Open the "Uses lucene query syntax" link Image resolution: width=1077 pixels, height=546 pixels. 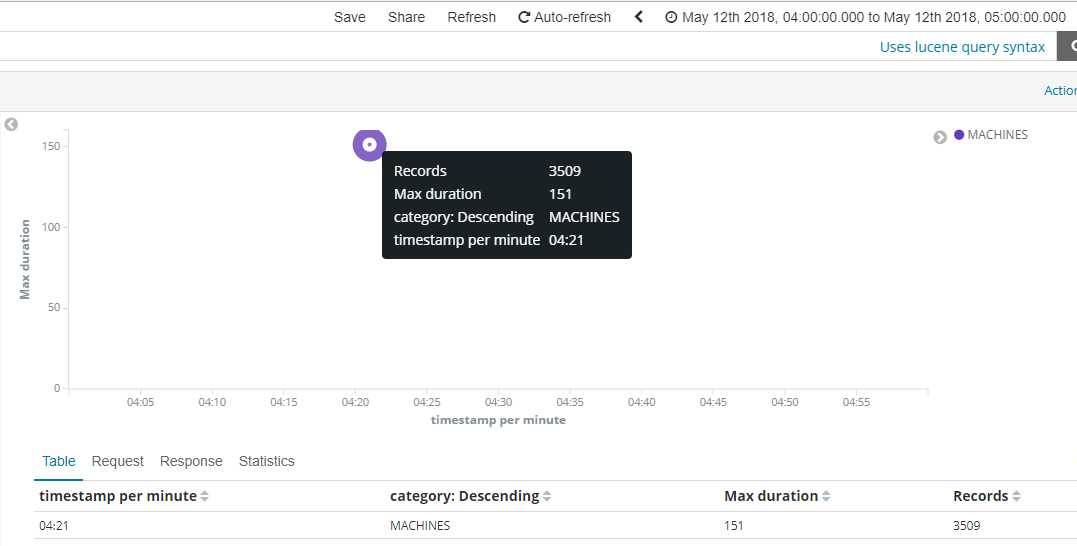(962, 47)
